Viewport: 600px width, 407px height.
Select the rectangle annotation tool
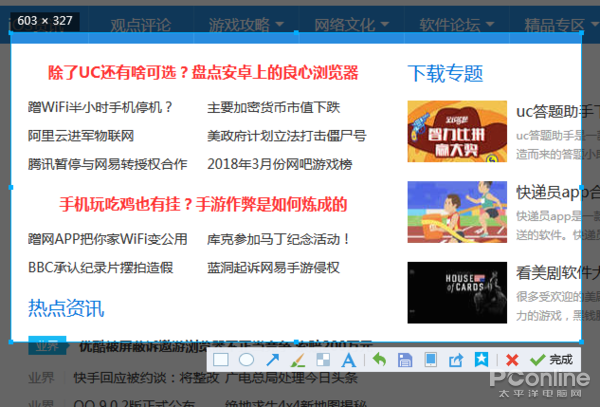221,360
